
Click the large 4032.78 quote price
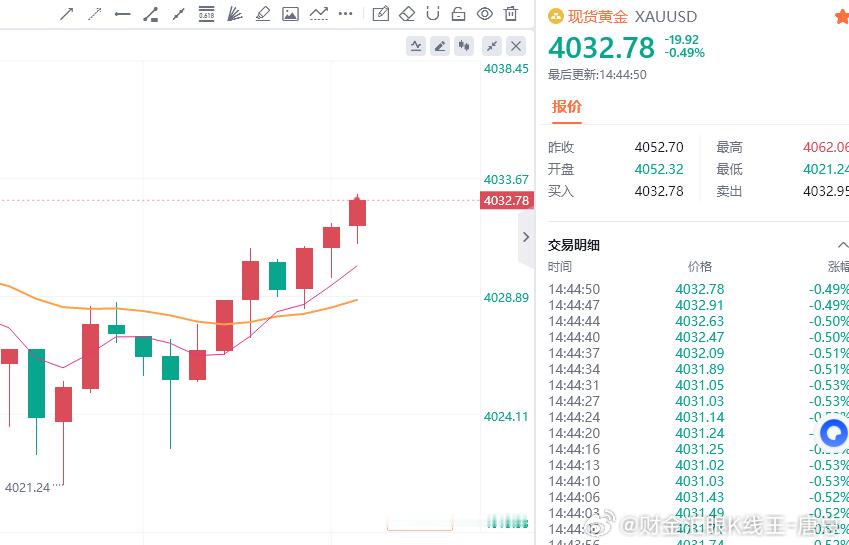602,48
